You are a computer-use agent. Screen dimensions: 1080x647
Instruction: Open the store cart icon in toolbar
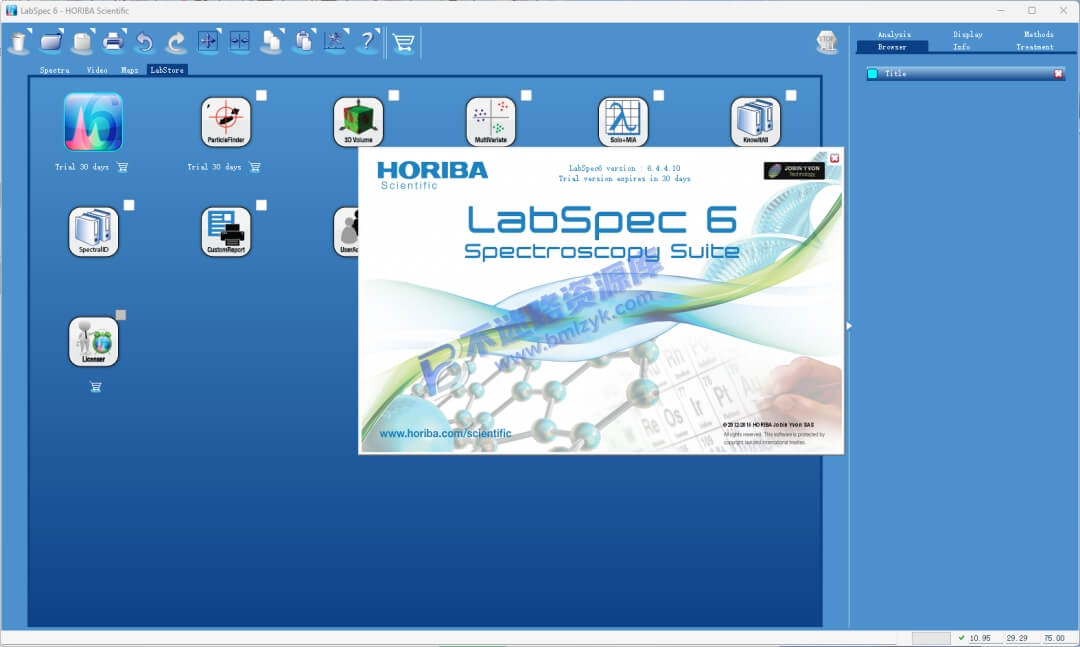(x=404, y=43)
